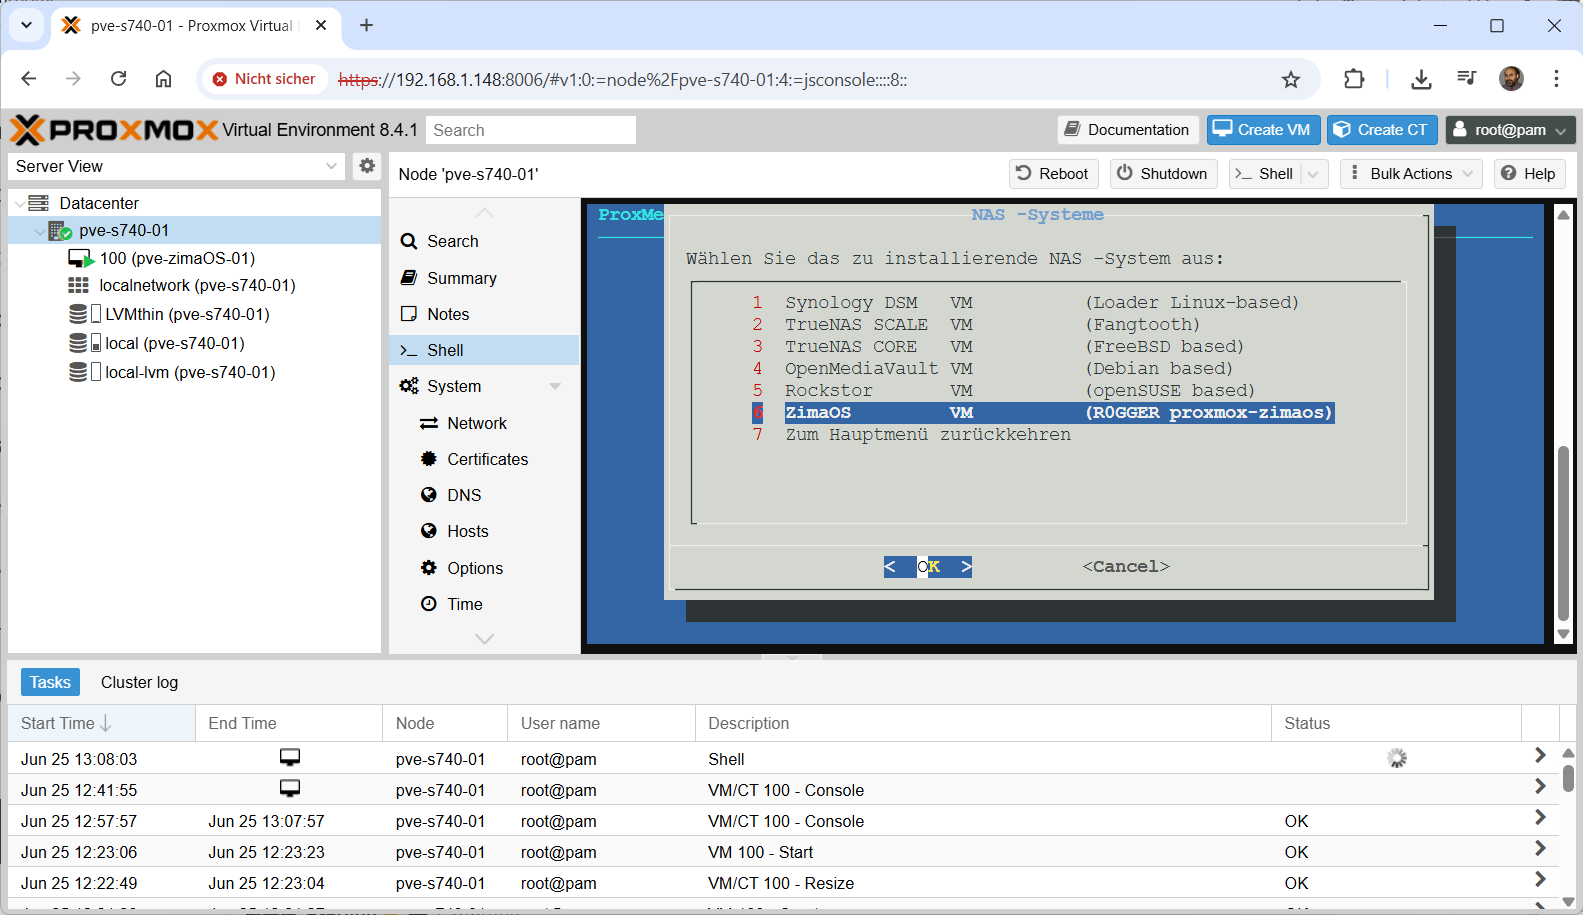Open the browser downloads icon
The image size is (1583, 915).
pos(1421,79)
